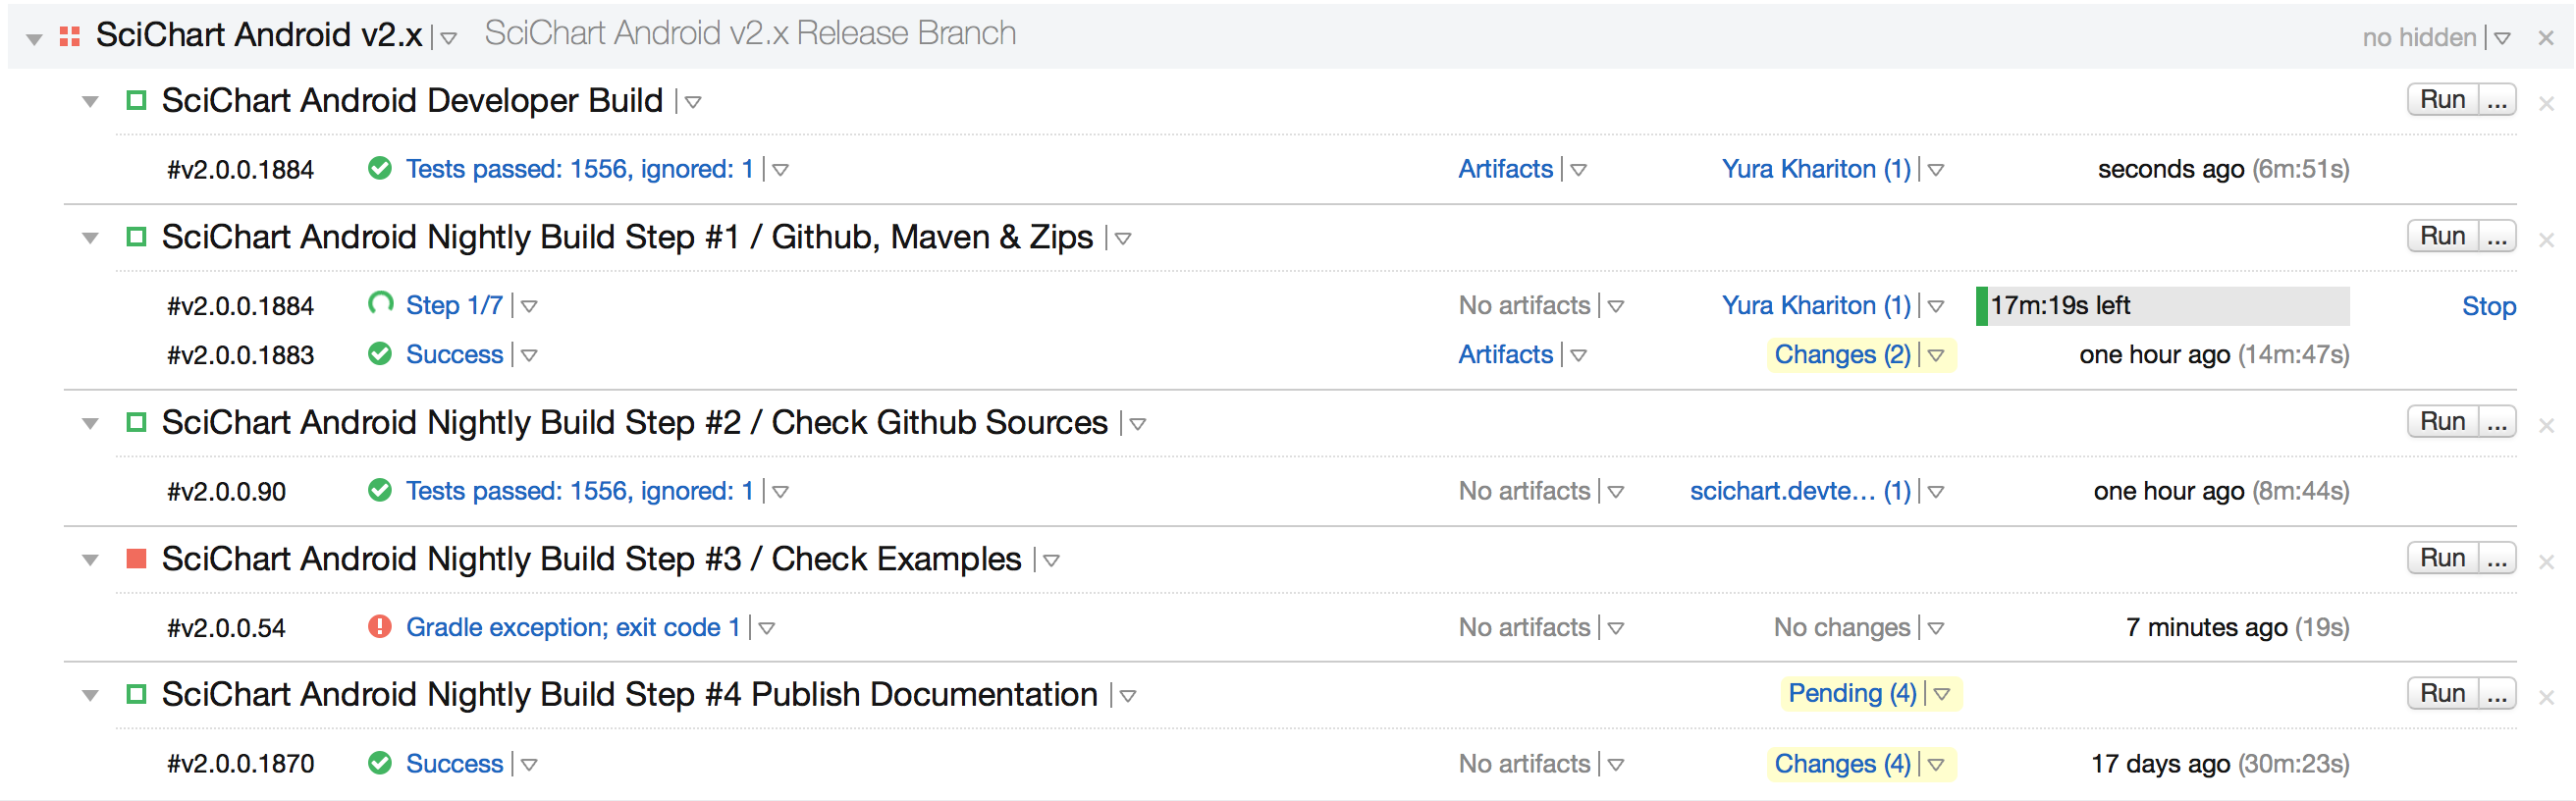Run Nightly Build Step #2
Image resolution: width=2576 pixels, height=801 pixels.
[x=2442, y=422]
